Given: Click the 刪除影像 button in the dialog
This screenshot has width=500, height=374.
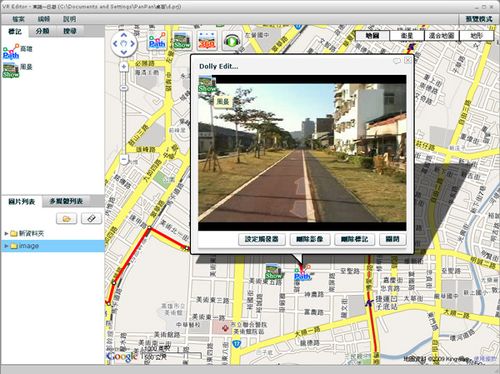Looking at the screenshot, I should (x=310, y=239).
